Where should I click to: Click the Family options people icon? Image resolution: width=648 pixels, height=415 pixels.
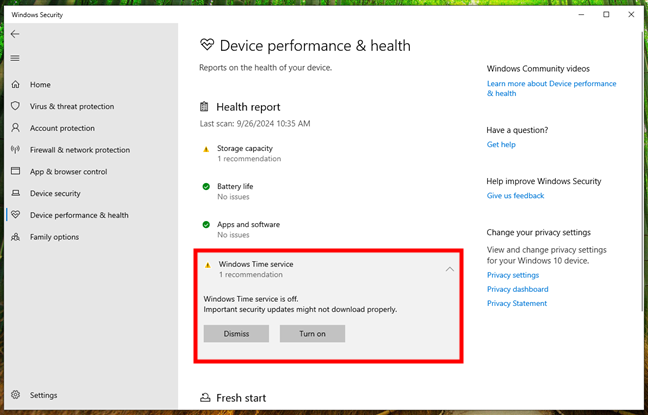[15, 237]
